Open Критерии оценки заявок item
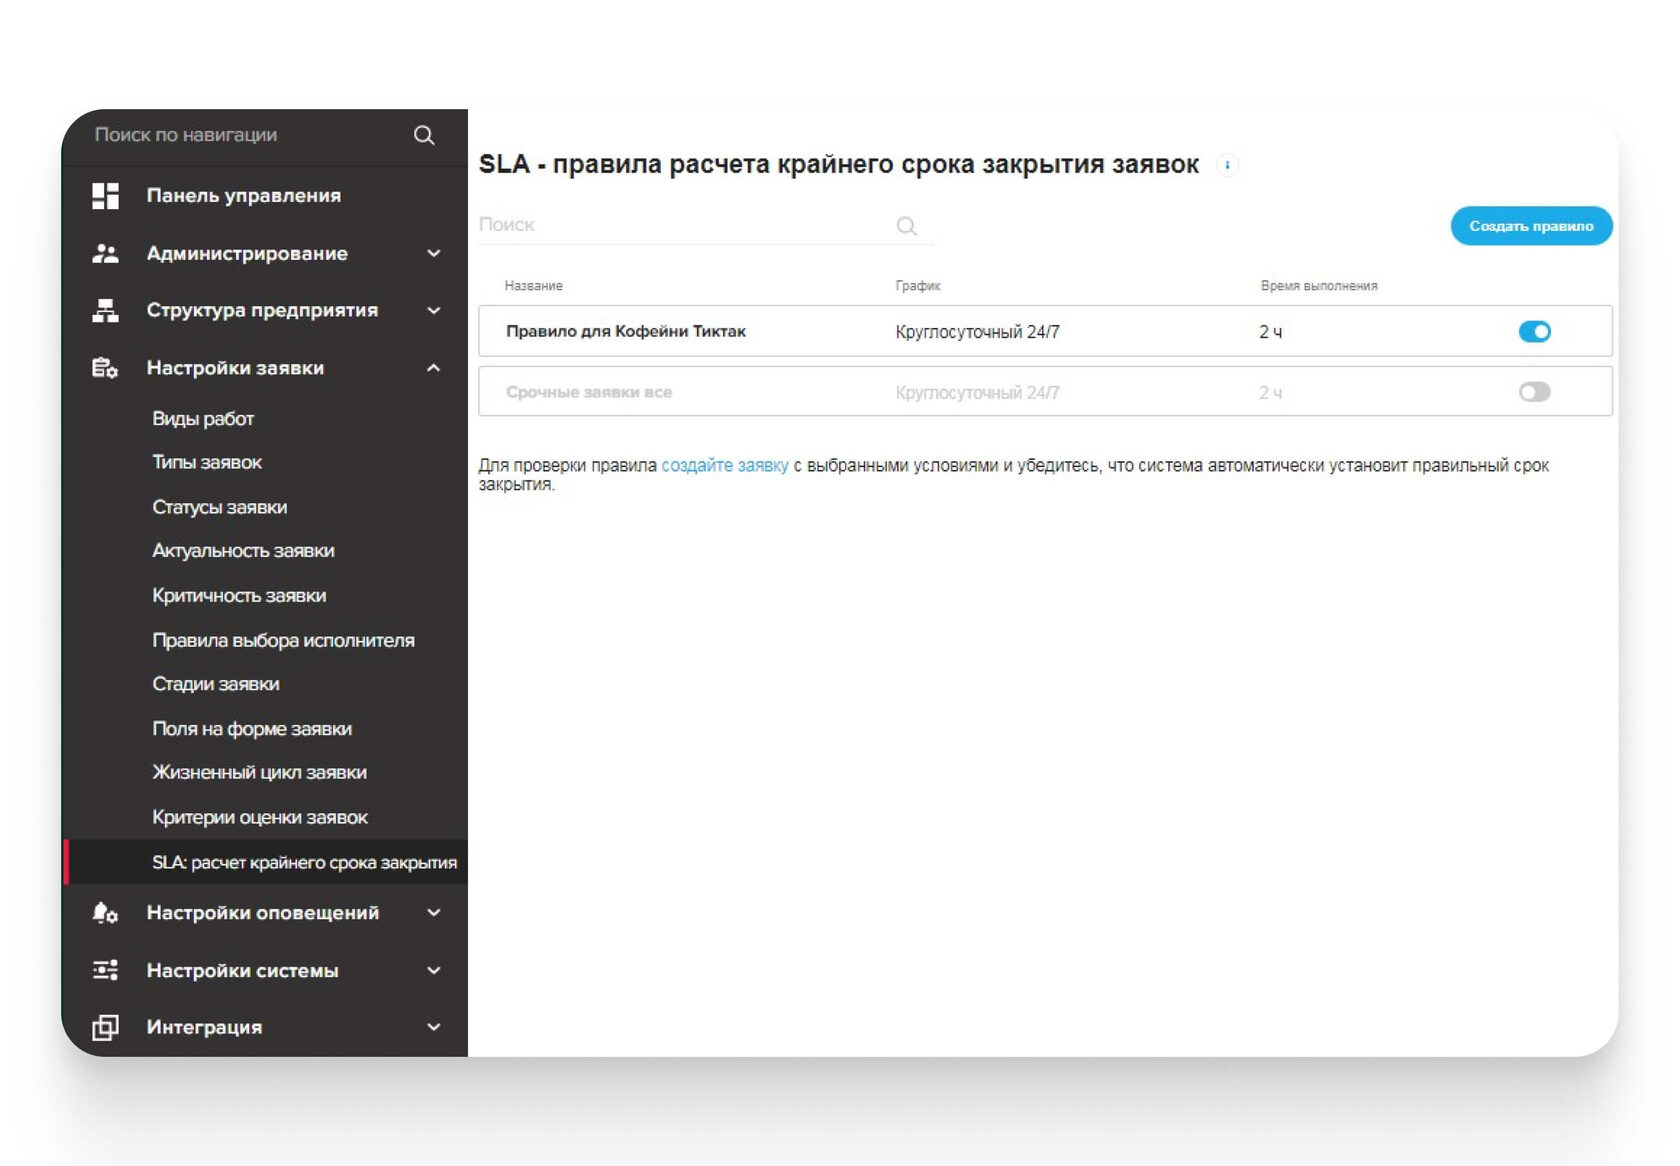Image resolution: width=1680 pixels, height=1166 pixels. point(260,817)
